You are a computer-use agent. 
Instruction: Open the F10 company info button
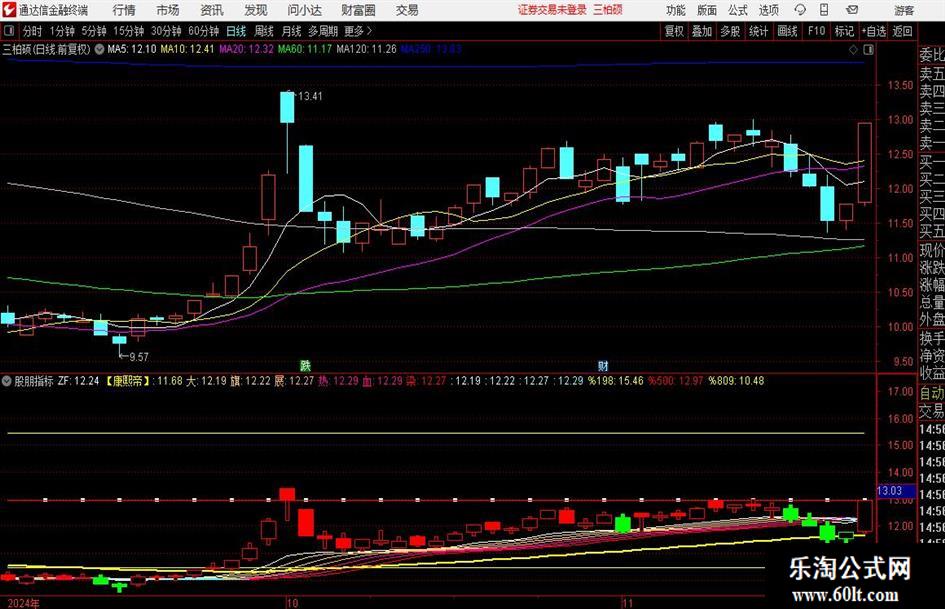[817, 31]
